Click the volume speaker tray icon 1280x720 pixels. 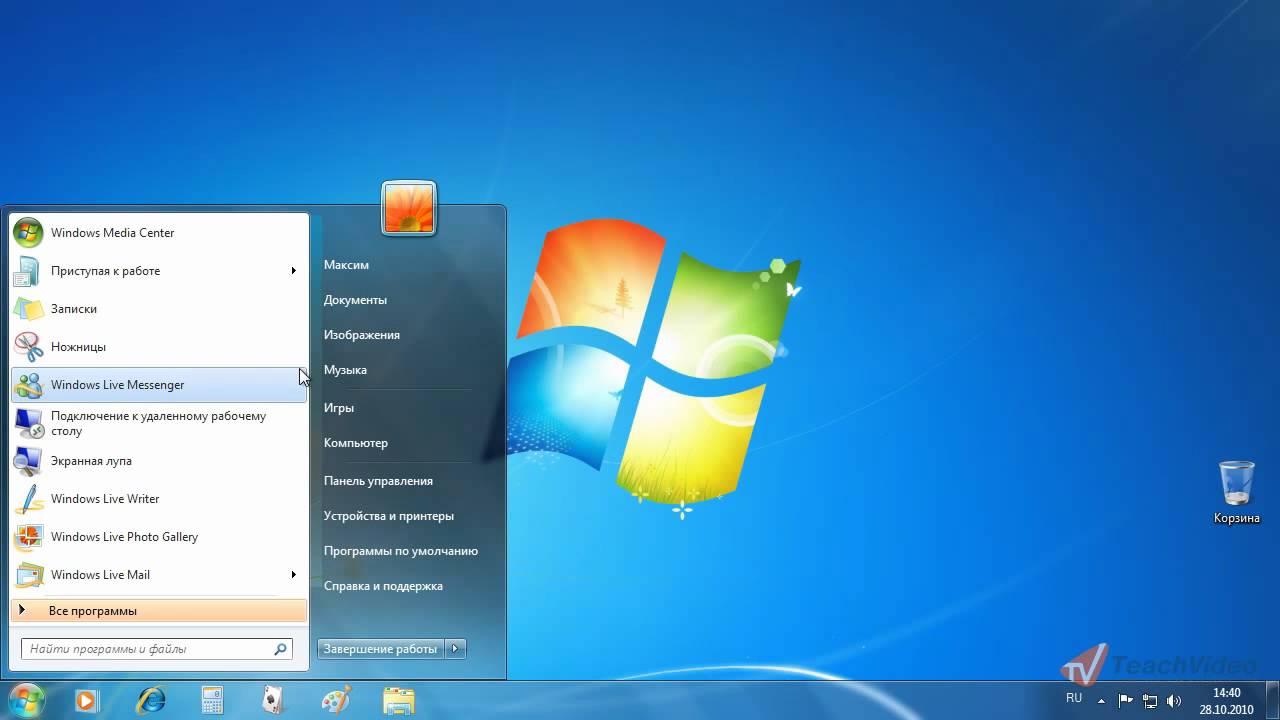pos(1174,700)
